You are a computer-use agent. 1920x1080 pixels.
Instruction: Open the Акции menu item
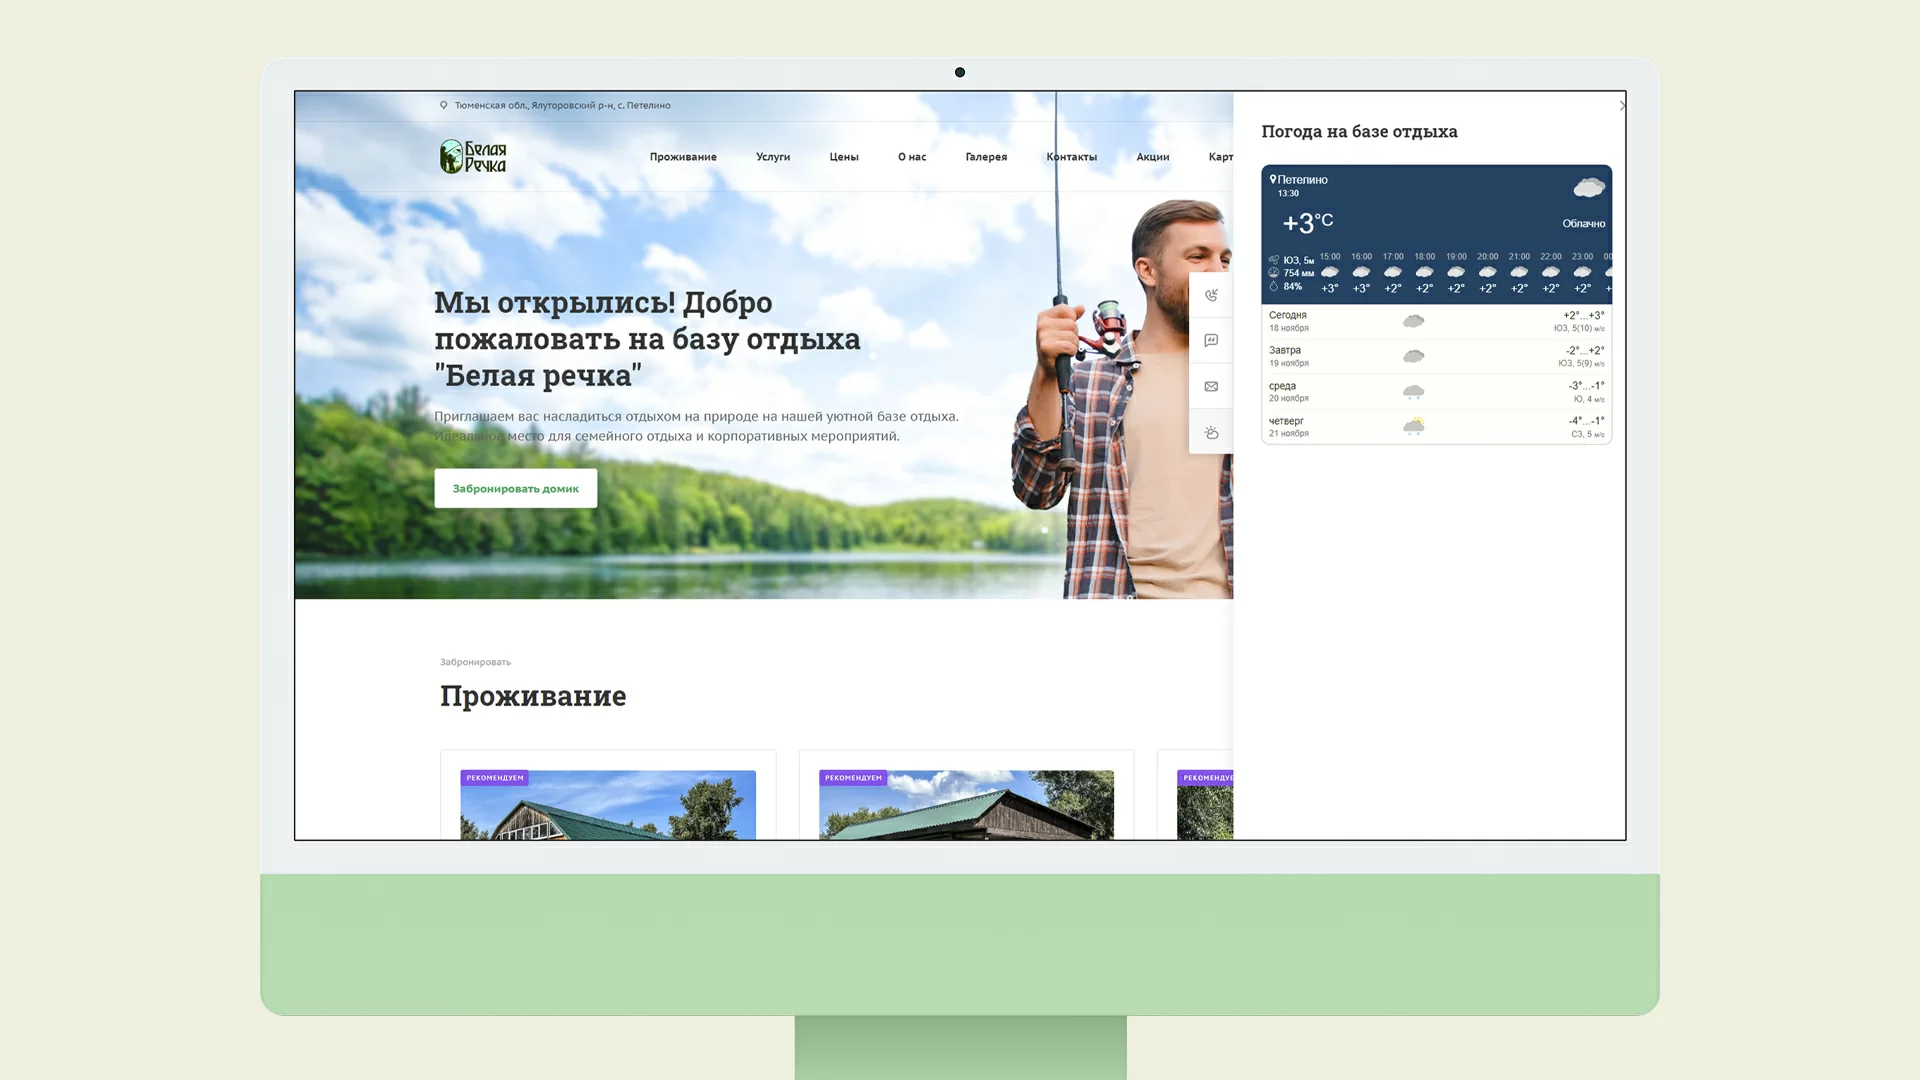click(1153, 157)
